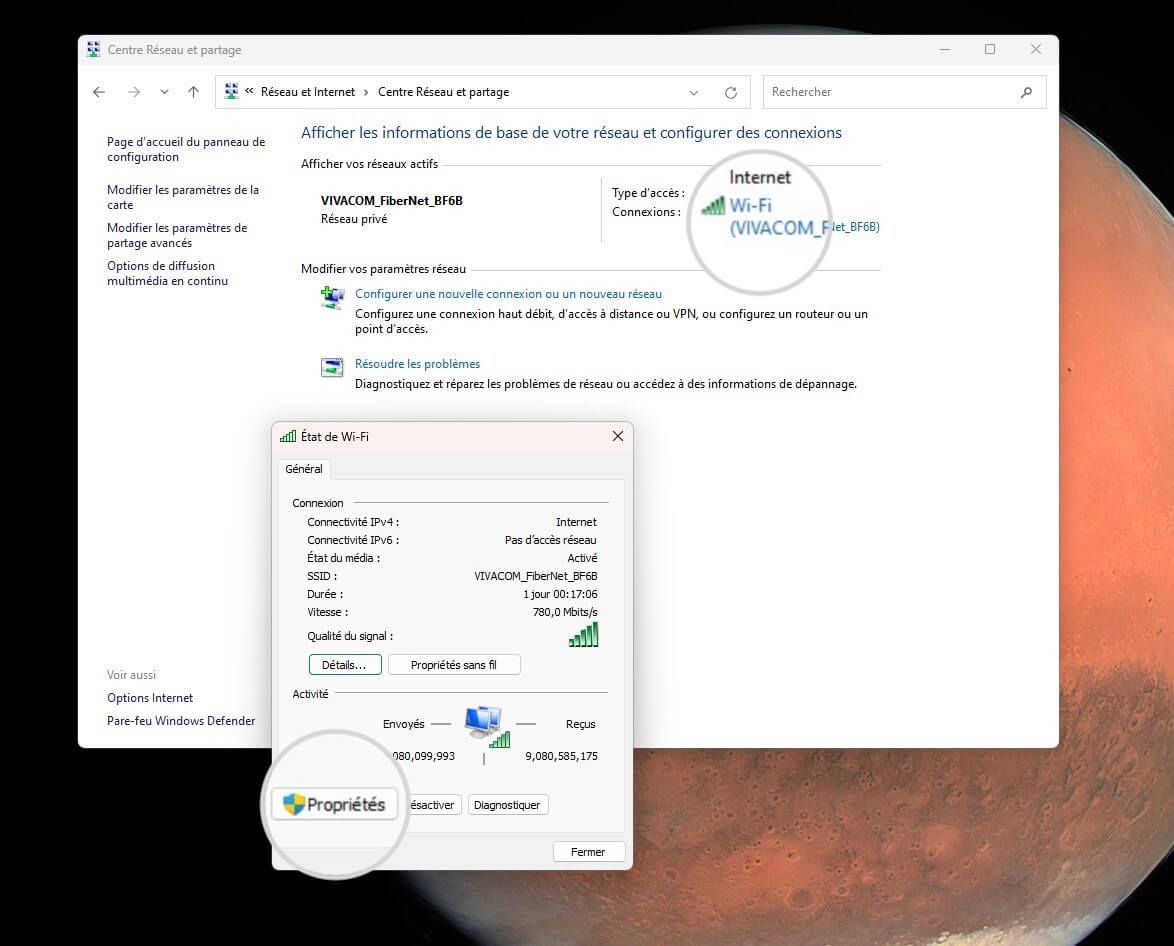1174x946 pixels.
Task: Click the Fermer button
Action: pos(588,852)
